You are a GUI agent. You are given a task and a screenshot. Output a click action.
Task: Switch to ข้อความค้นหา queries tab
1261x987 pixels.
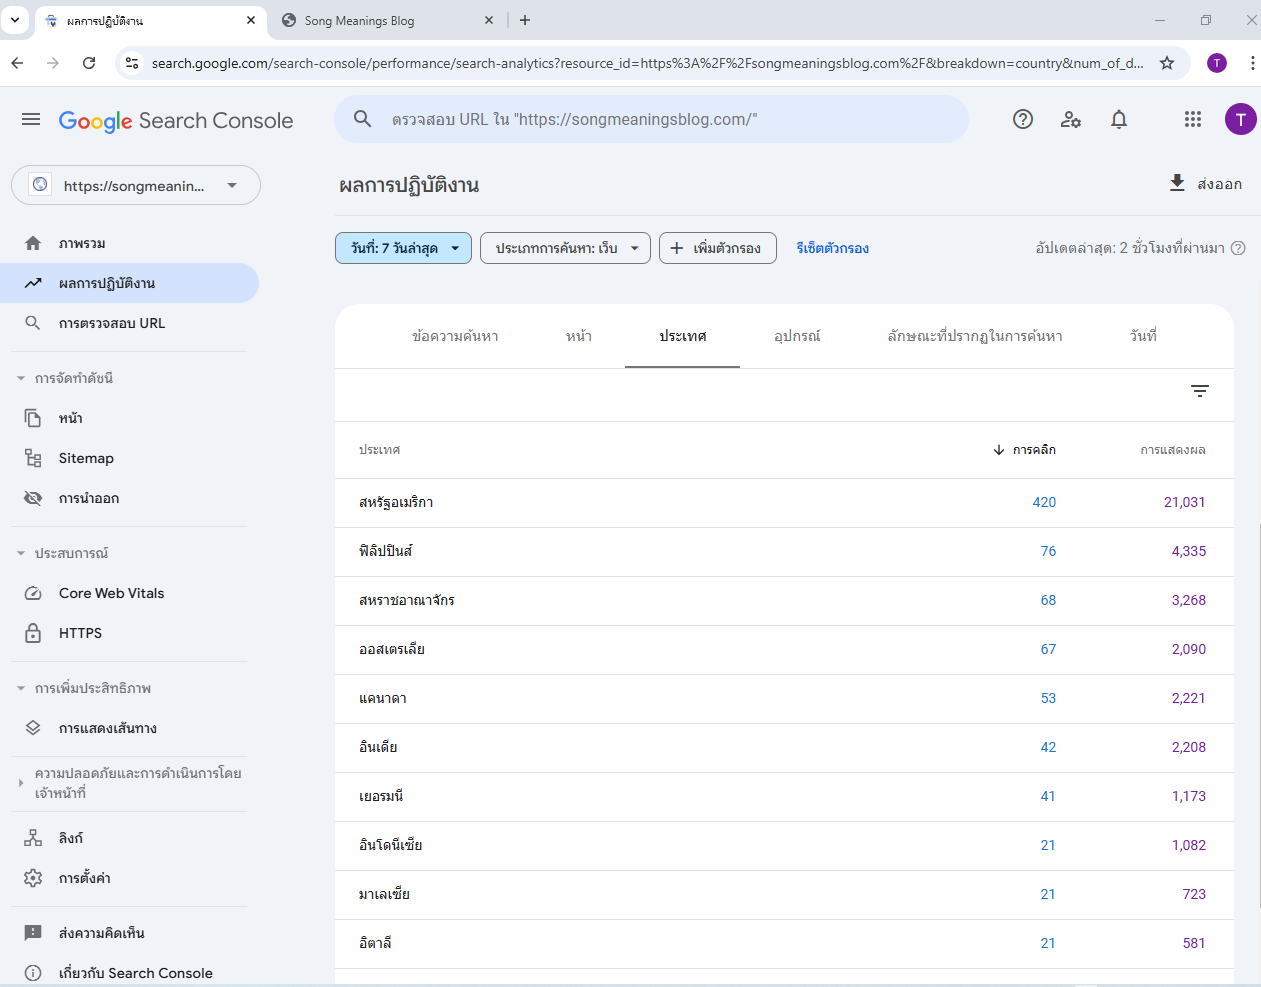455,336
